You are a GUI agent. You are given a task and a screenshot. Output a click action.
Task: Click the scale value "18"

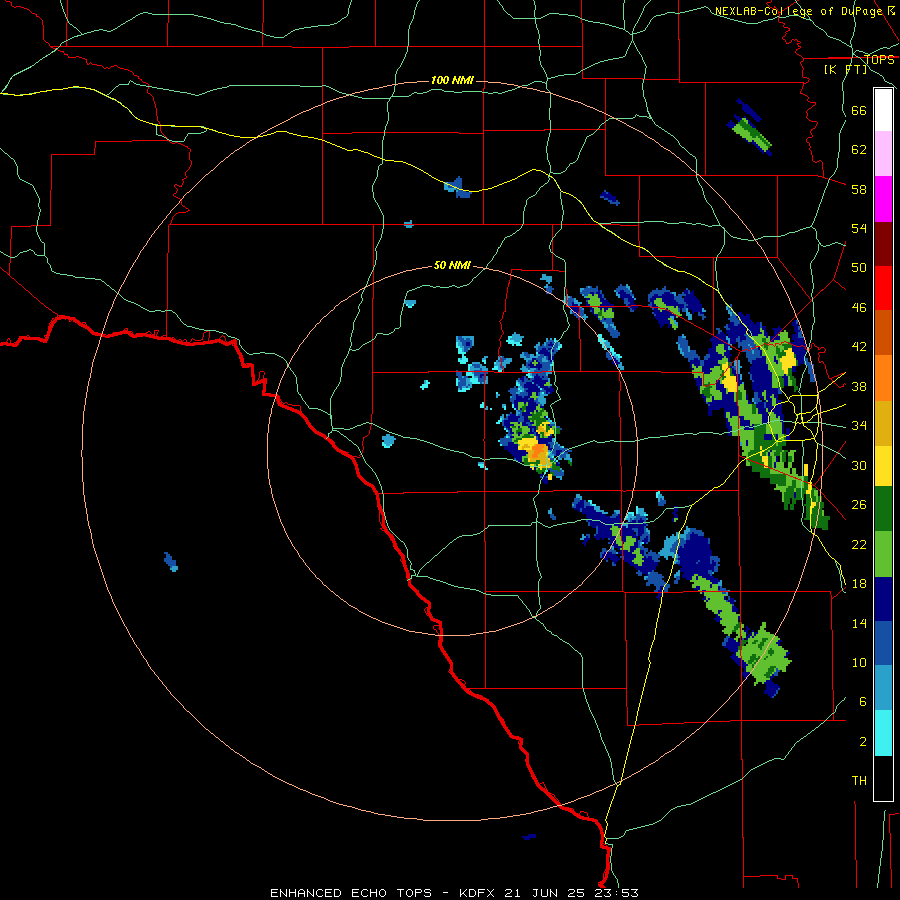coord(859,584)
